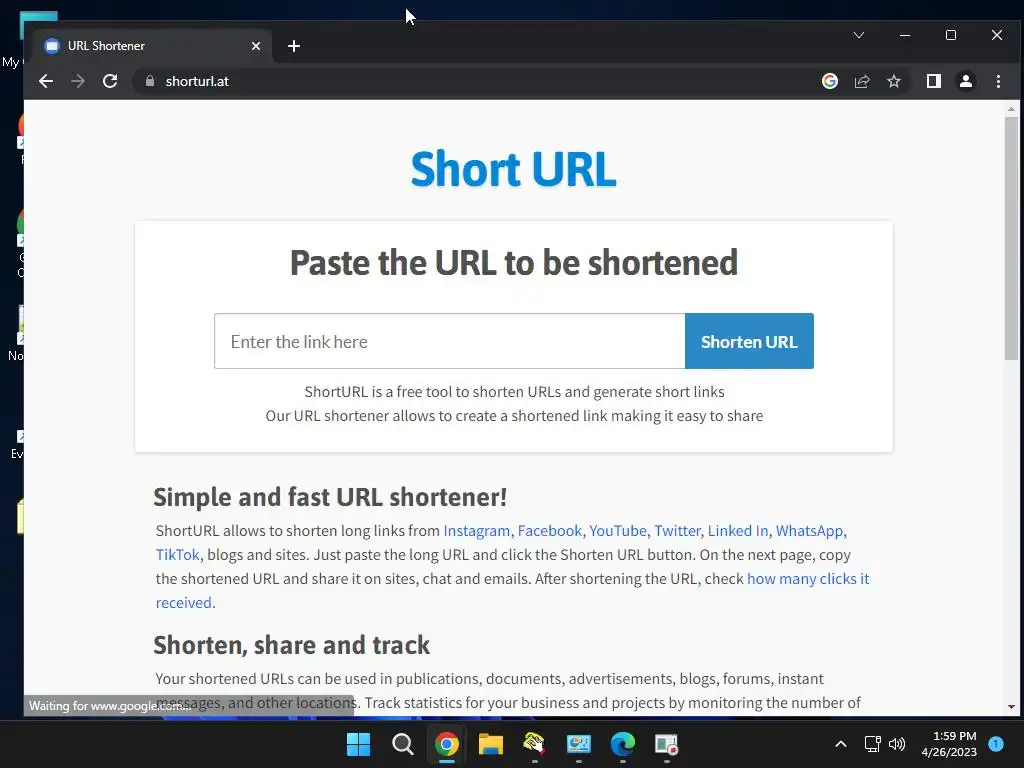The width and height of the screenshot is (1024, 768).
Task: Show hidden system tray icons
Action: pyautogui.click(x=840, y=744)
